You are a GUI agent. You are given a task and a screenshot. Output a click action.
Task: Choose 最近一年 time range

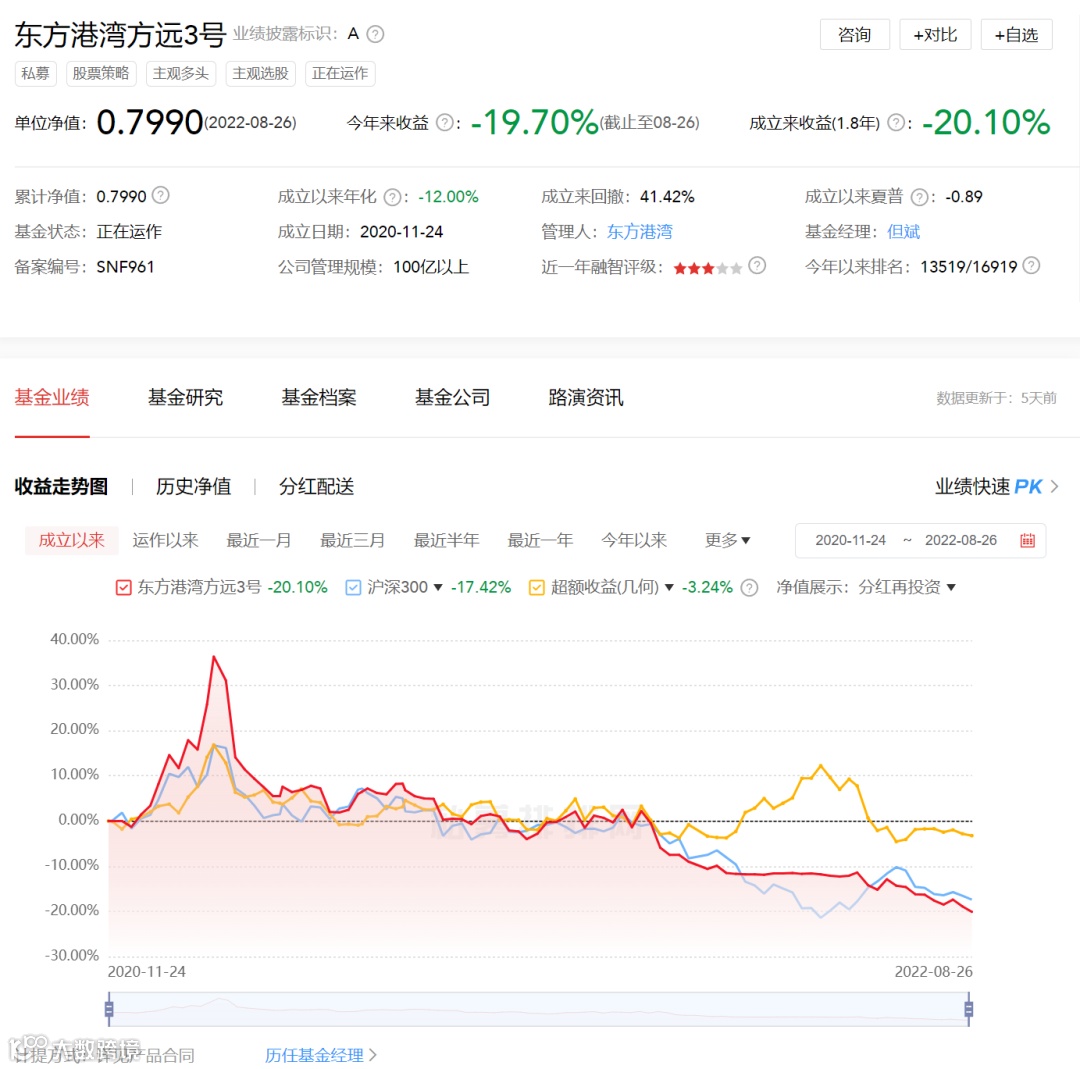pos(540,540)
